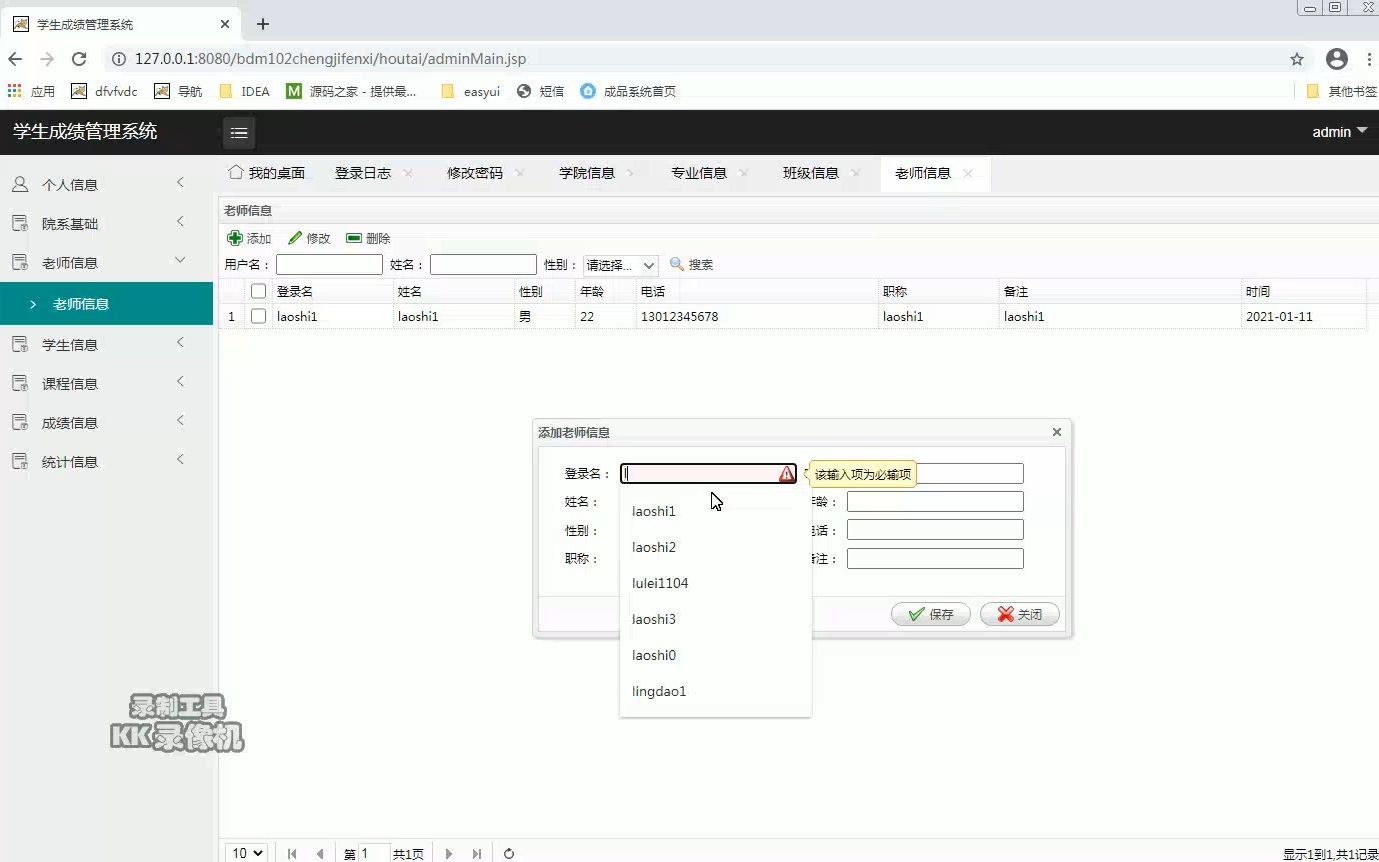Click the 姓名 search input field
Screen dimensions: 1379x862
(x=483, y=265)
